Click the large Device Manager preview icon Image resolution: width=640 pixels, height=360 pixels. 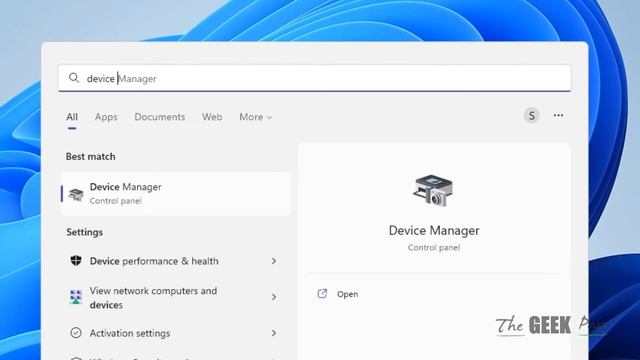pos(433,190)
